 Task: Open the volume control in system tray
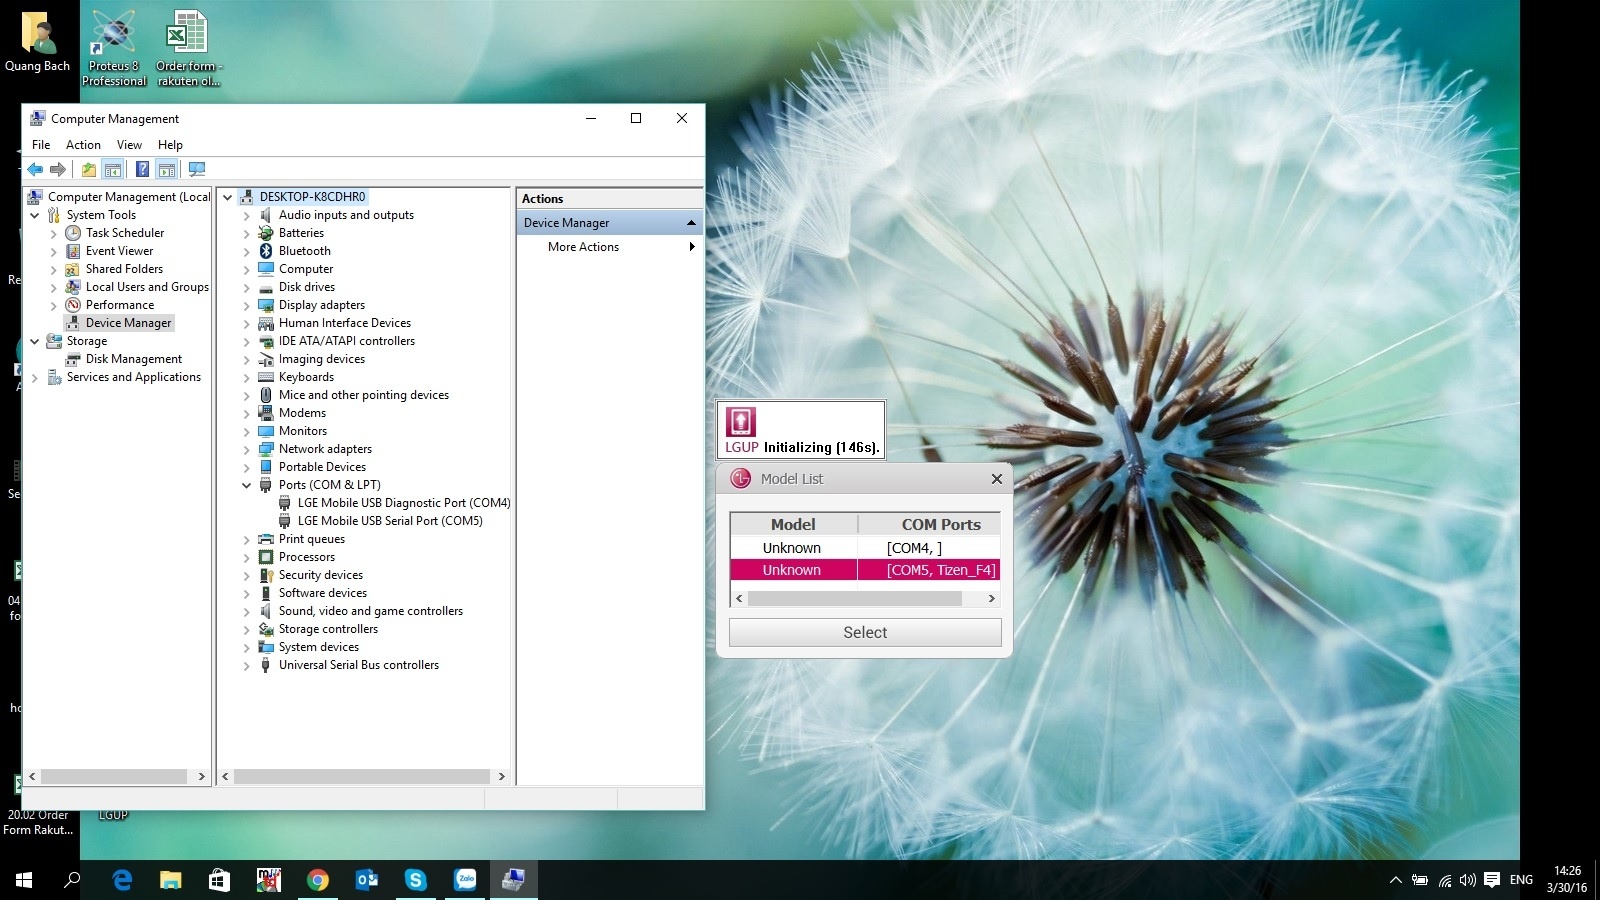coord(1468,880)
